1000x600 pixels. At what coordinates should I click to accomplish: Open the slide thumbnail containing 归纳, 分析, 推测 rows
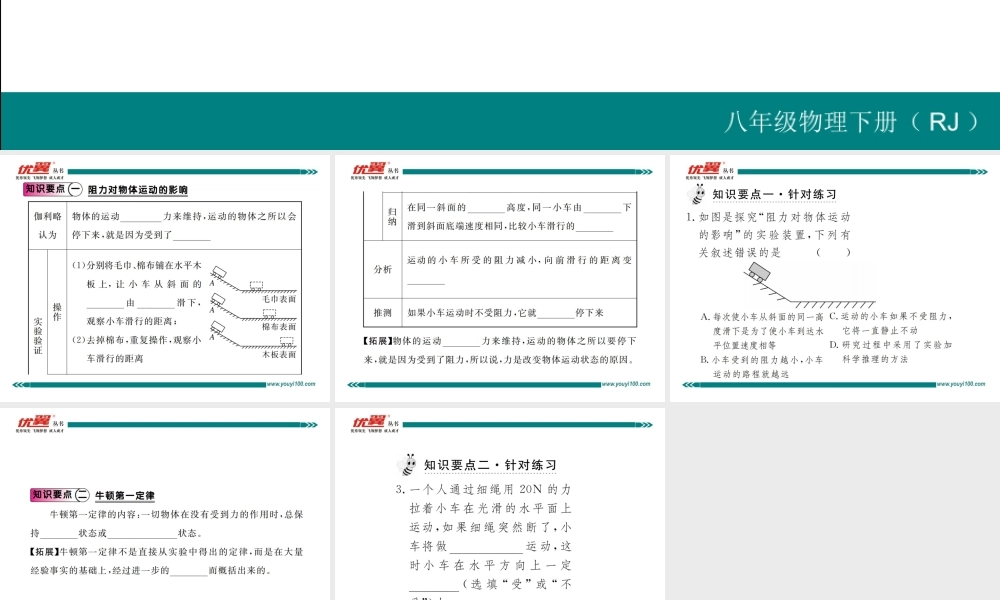(500, 278)
